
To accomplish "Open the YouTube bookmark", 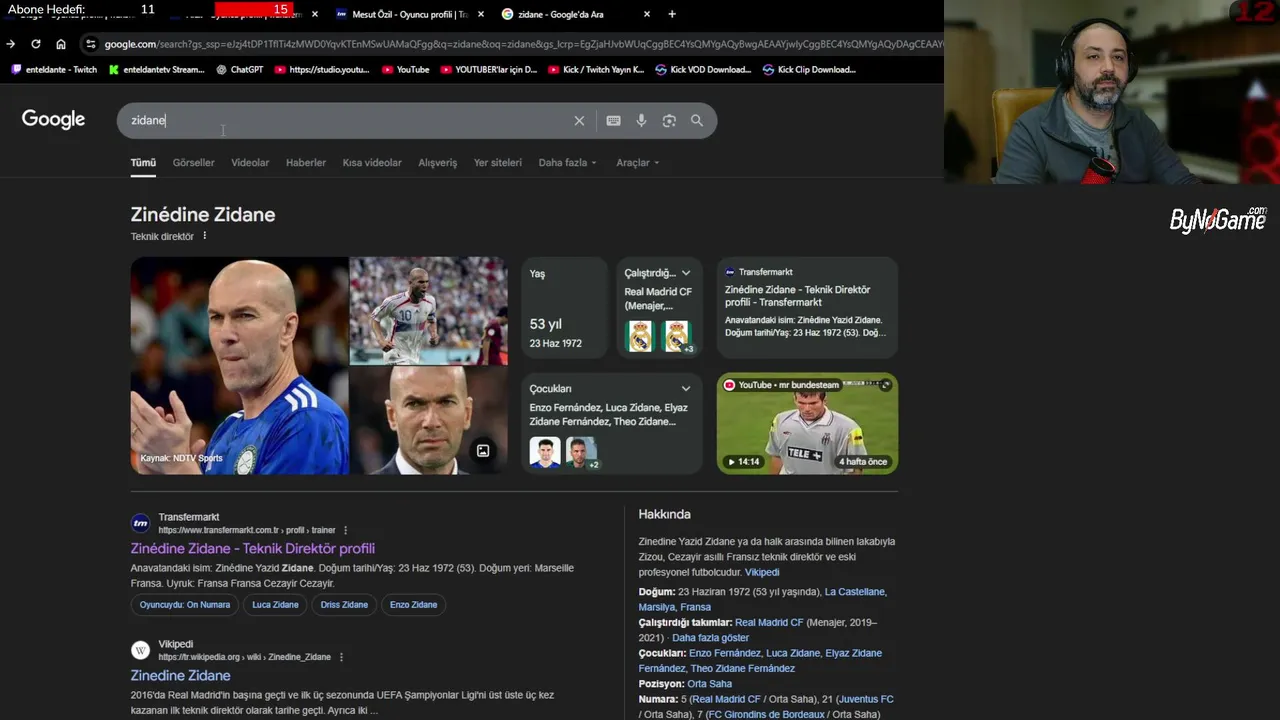I will click(x=406, y=70).
